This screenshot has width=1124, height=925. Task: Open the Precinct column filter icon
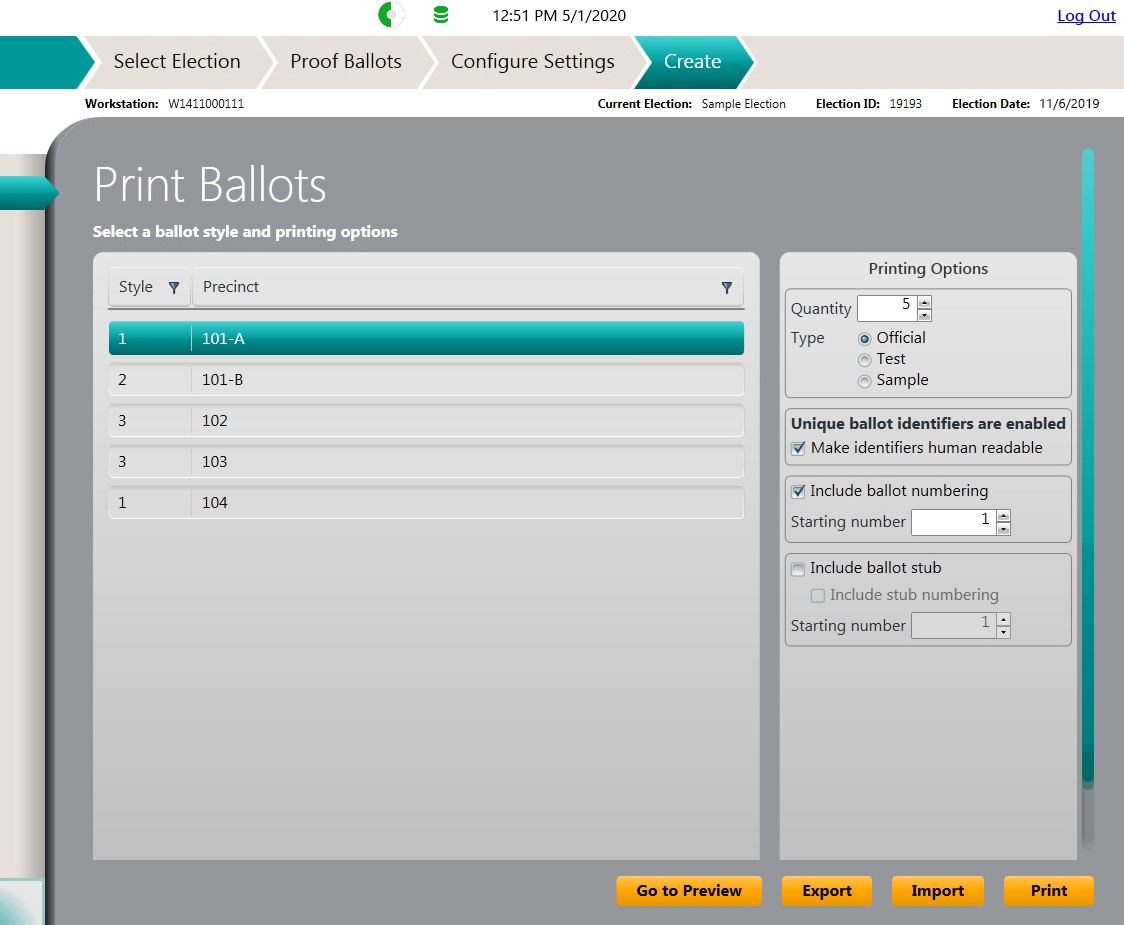click(x=727, y=288)
